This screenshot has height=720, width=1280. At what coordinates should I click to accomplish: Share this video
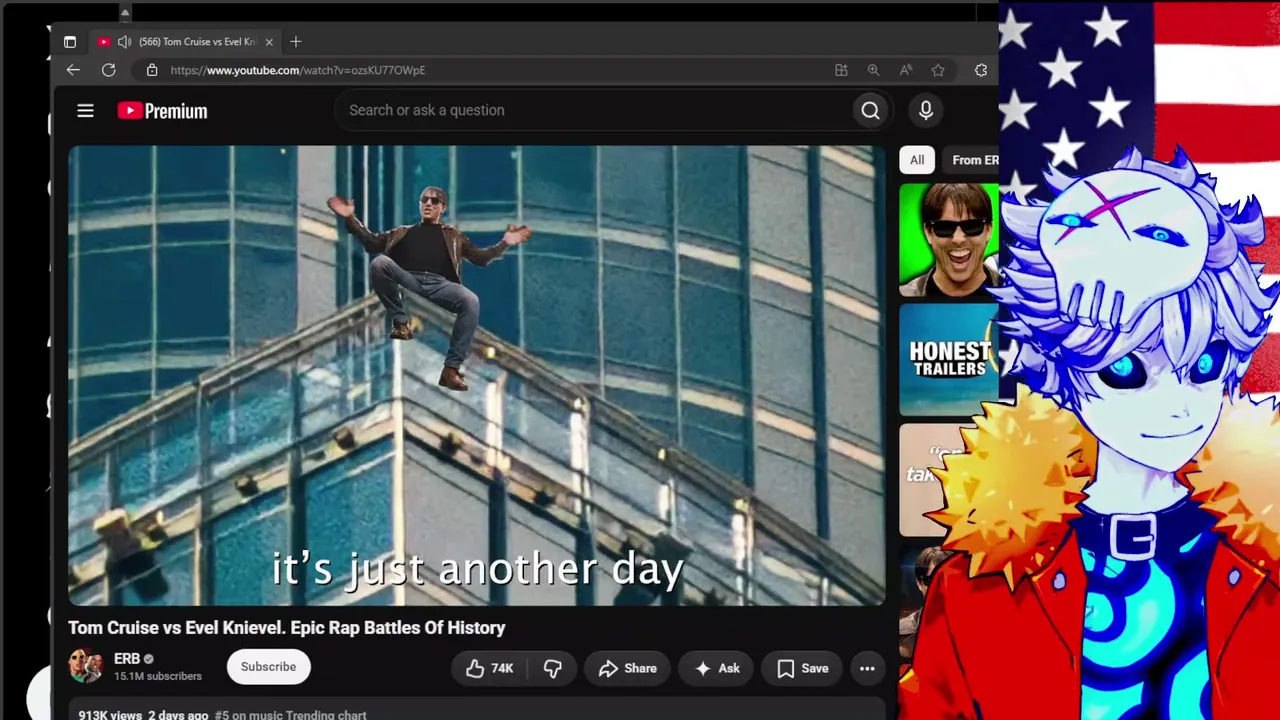point(628,668)
